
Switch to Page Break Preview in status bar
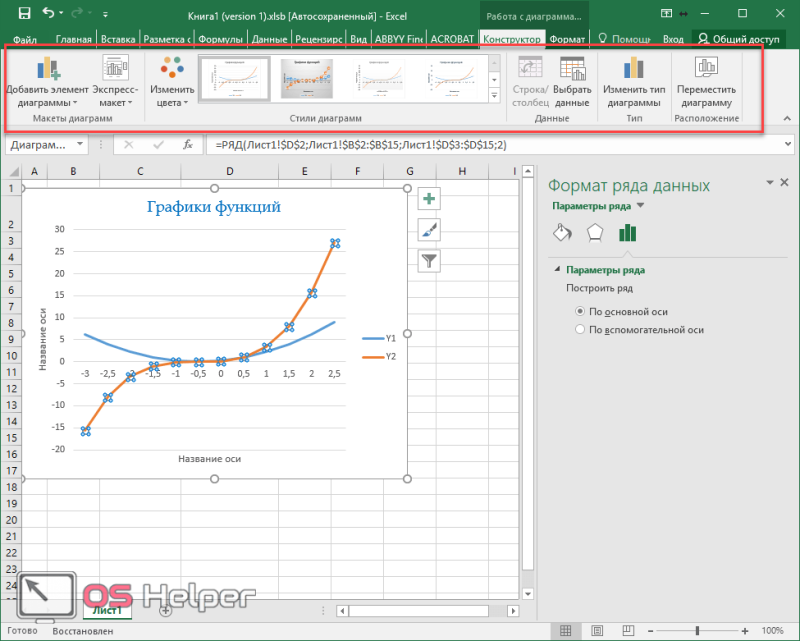point(628,631)
